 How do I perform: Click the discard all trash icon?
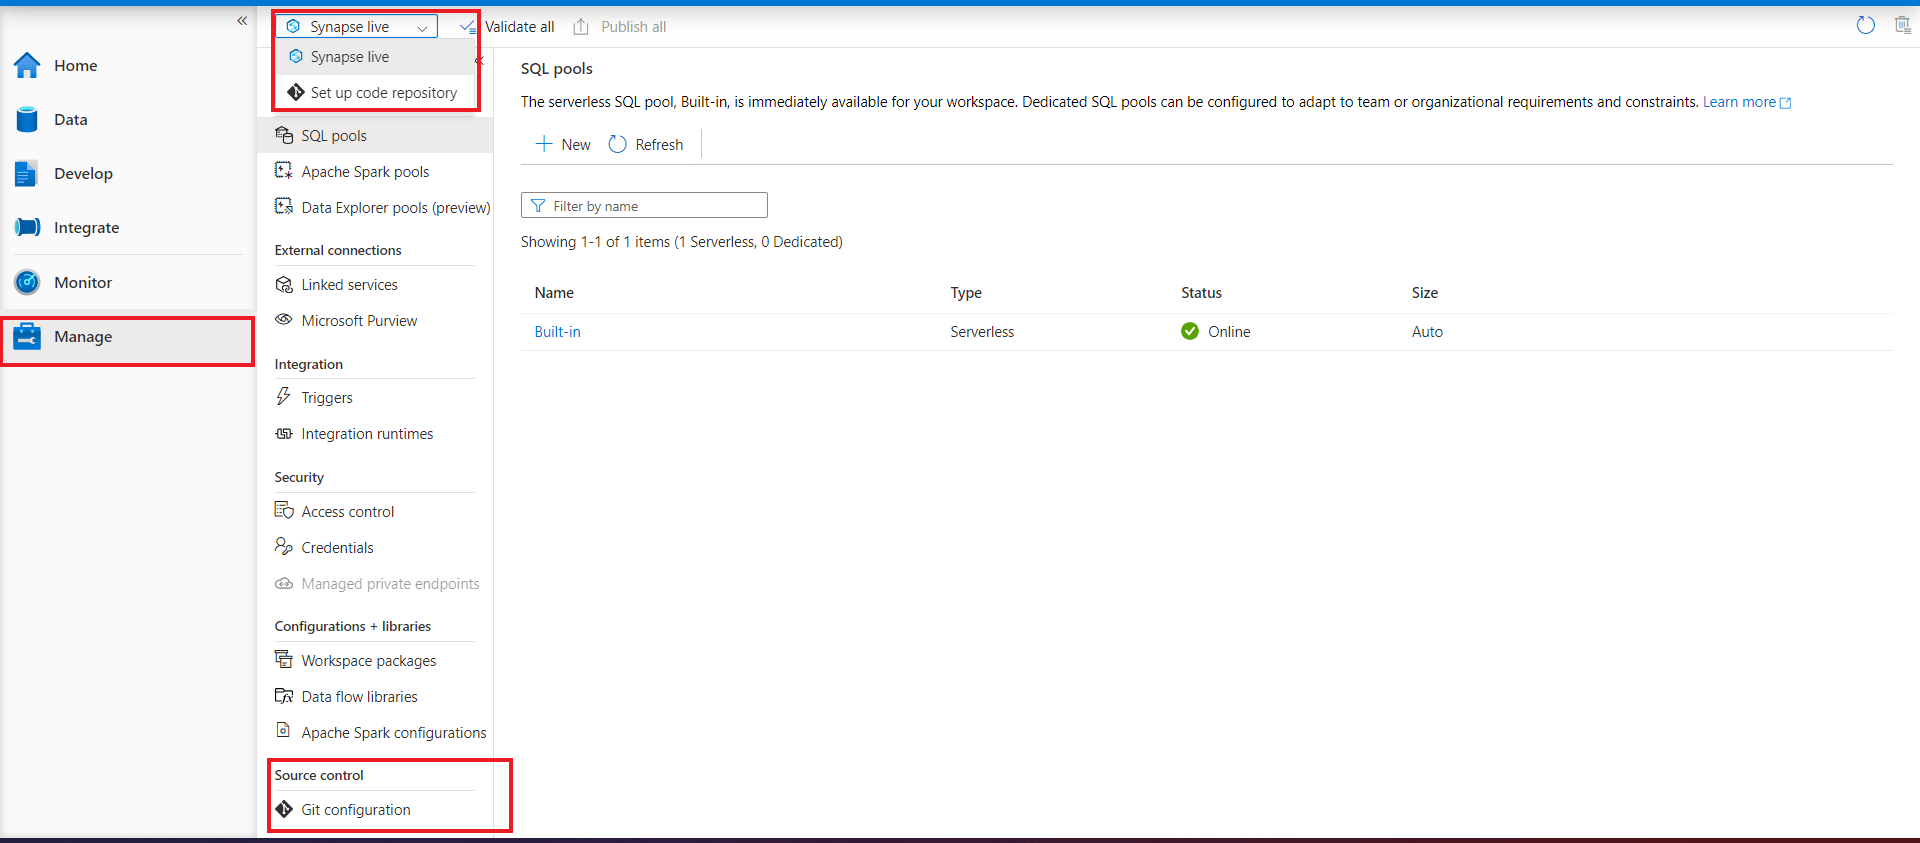[1902, 25]
